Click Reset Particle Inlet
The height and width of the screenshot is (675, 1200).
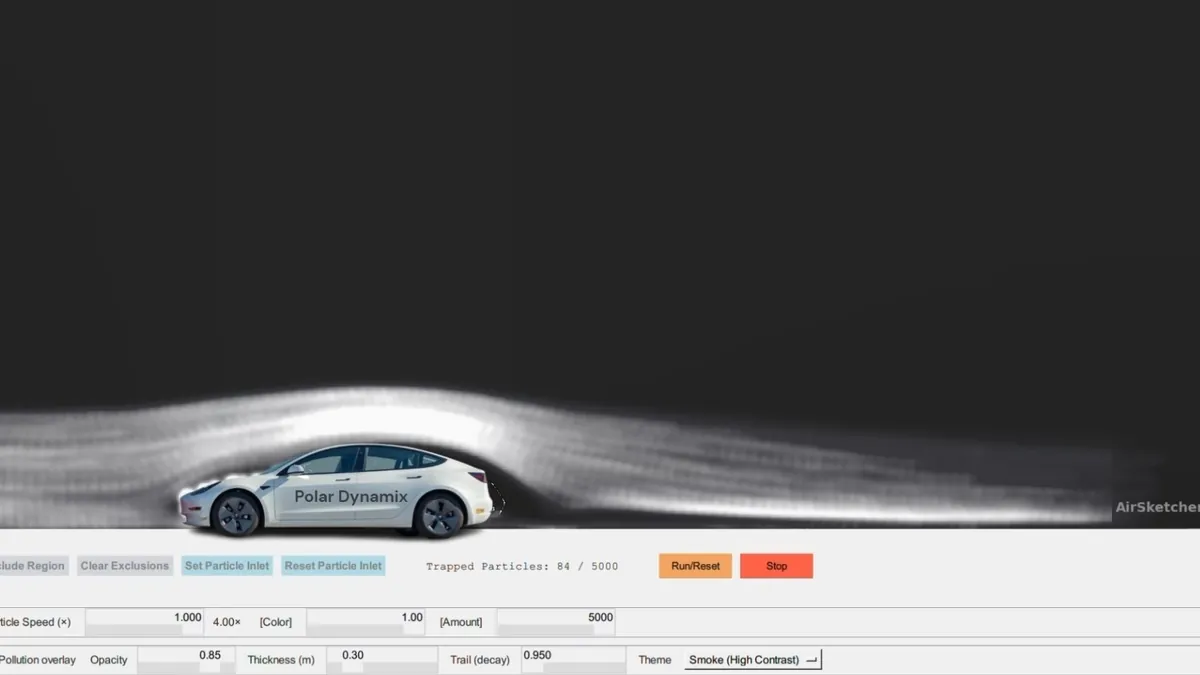click(x=333, y=566)
